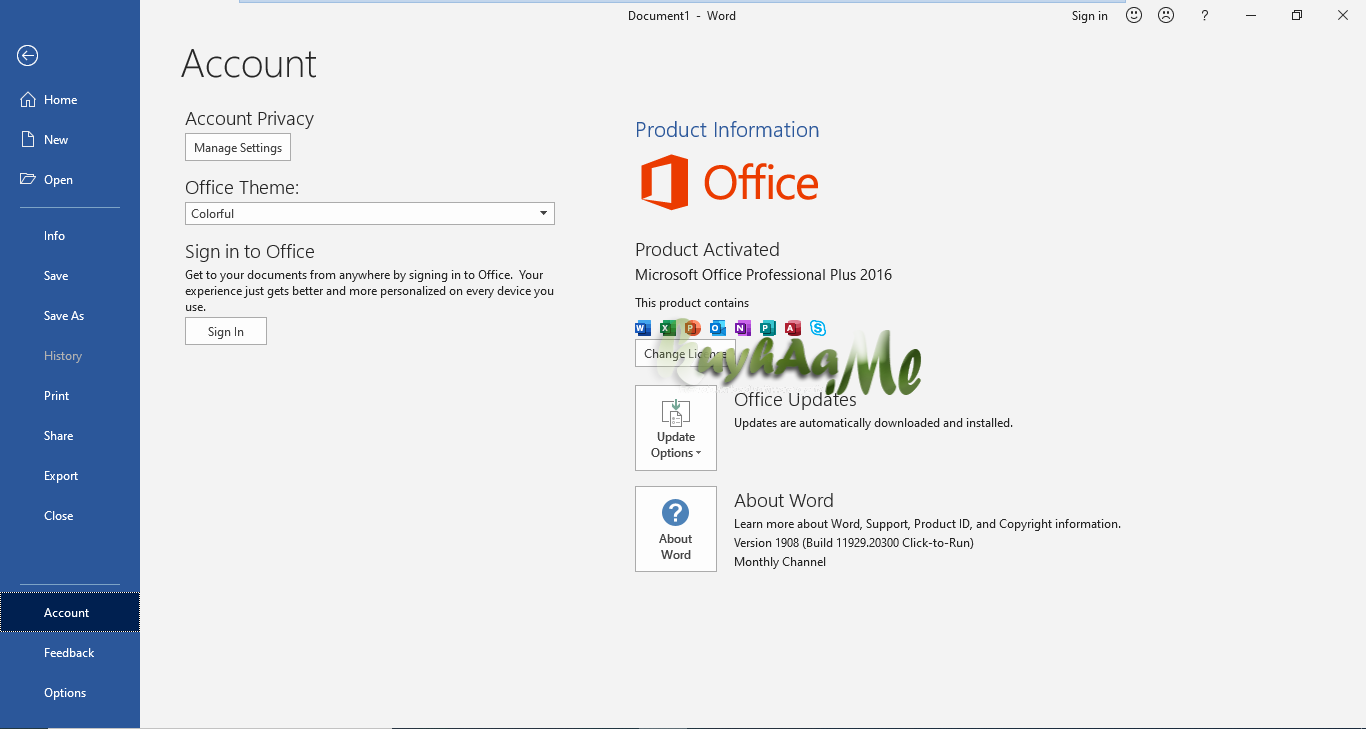Select the Account tab
This screenshot has width=1366, height=729.
(x=70, y=613)
